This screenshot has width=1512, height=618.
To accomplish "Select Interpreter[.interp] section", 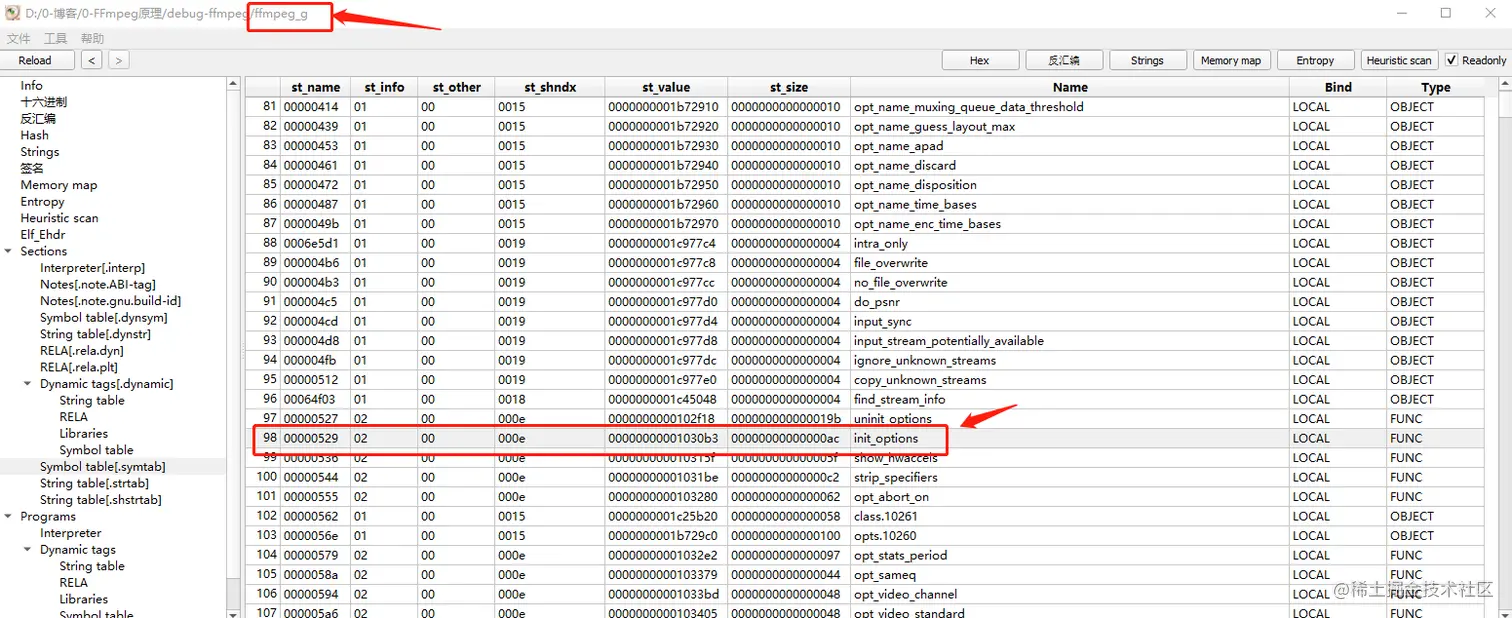I will coord(92,268).
